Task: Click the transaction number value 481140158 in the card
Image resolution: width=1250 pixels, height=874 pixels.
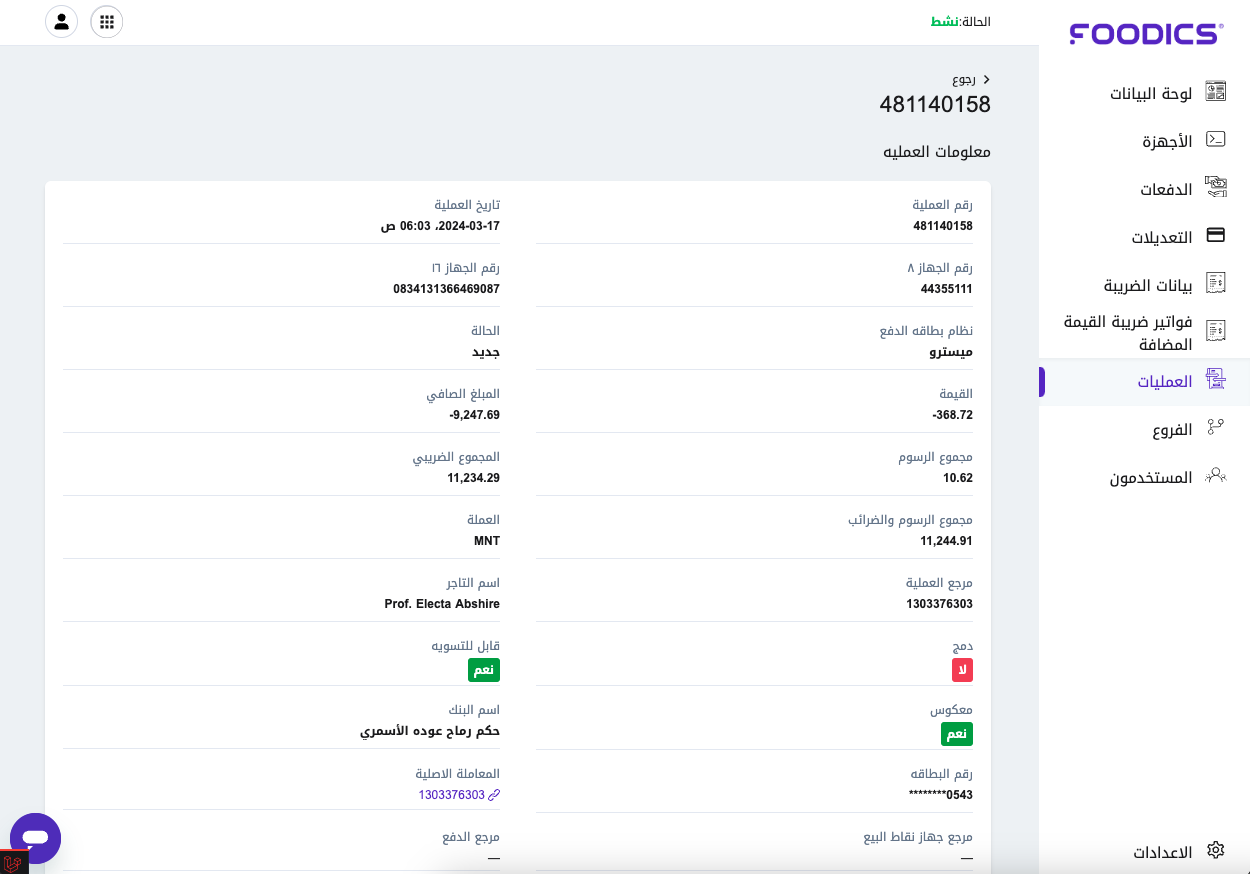Action: point(943,226)
